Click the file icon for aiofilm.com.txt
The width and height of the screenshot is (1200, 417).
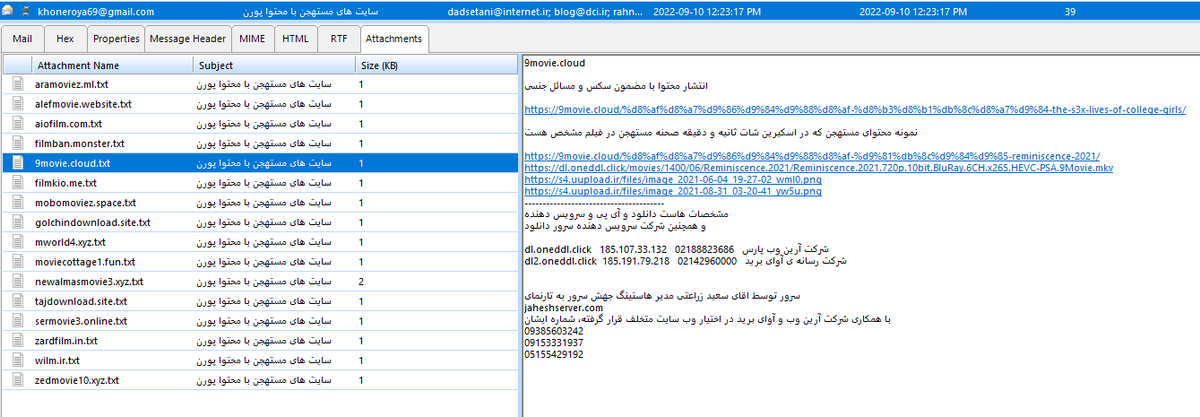[x=18, y=124]
